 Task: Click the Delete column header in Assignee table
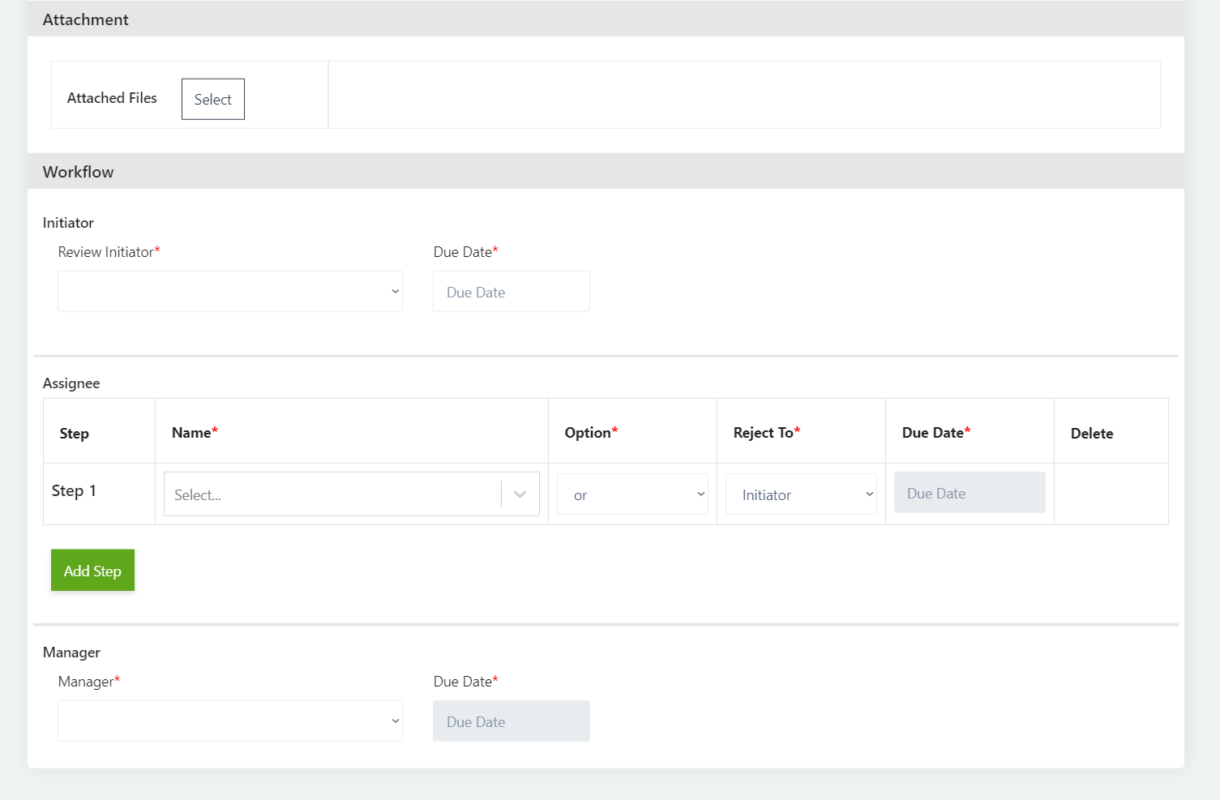click(1091, 432)
